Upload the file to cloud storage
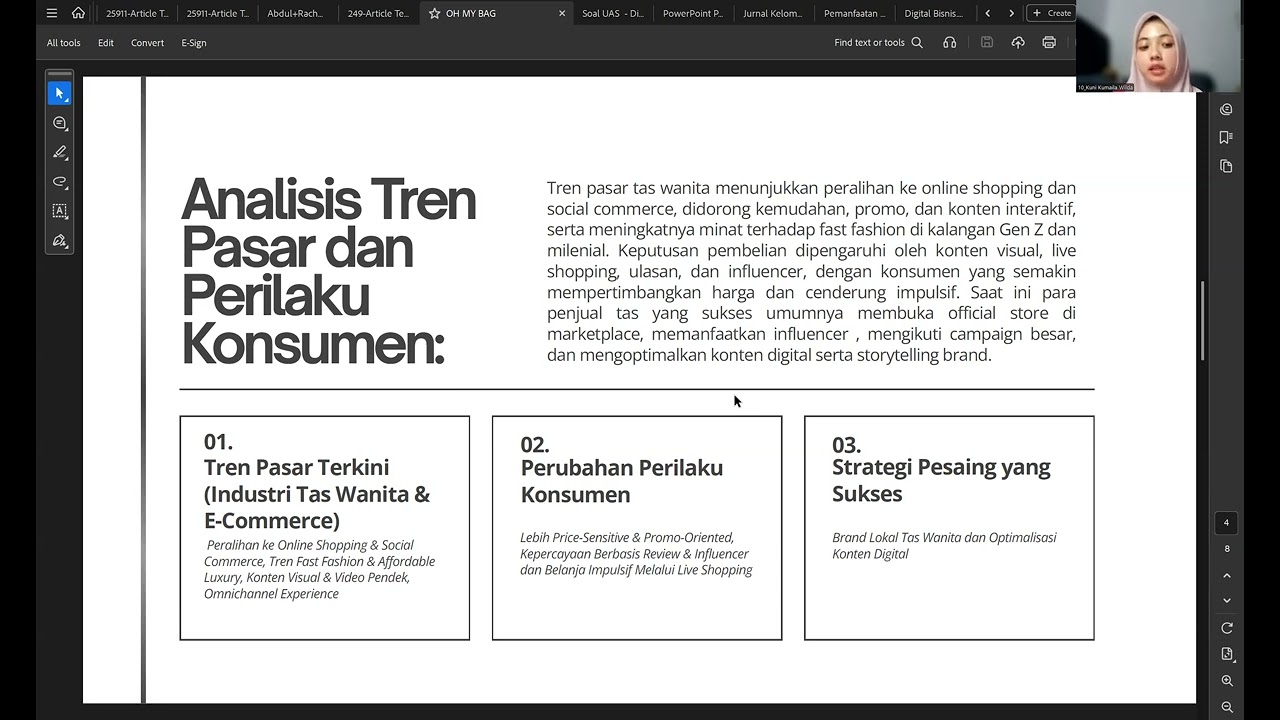Image resolution: width=1280 pixels, height=720 pixels. click(1018, 43)
